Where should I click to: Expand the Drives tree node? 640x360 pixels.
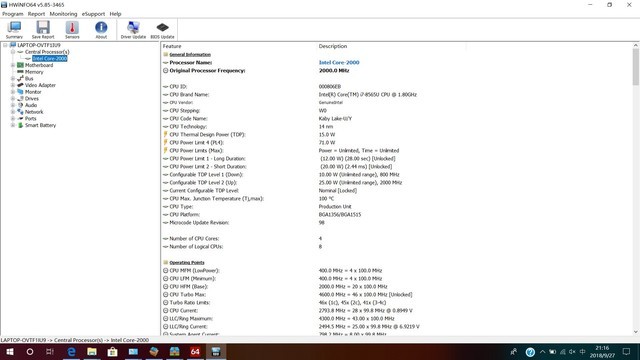[13, 98]
